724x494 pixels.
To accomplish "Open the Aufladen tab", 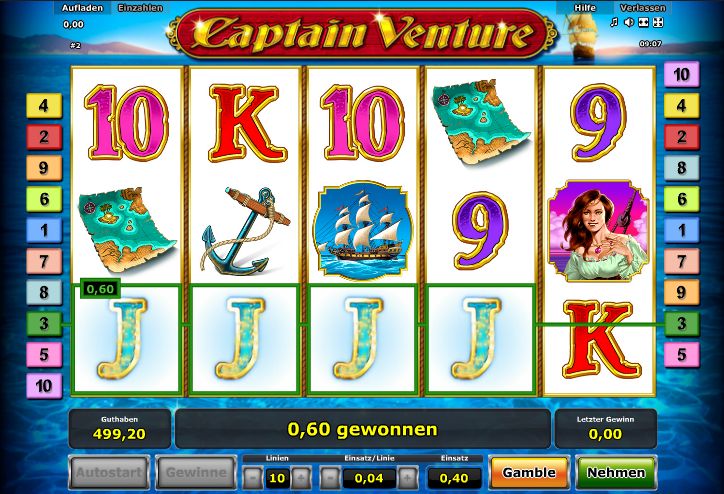I will pyautogui.click(x=83, y=8).
